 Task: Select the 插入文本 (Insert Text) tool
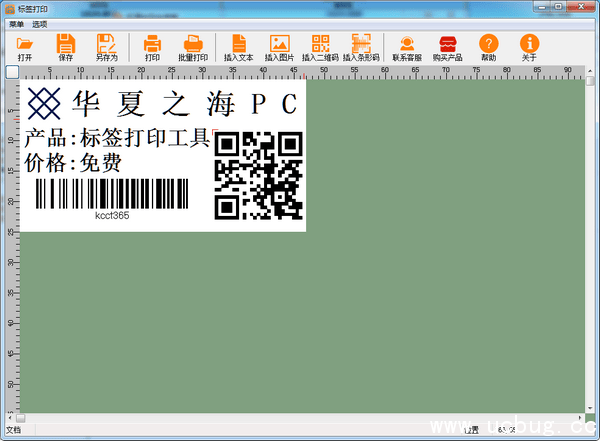(239, 47)
